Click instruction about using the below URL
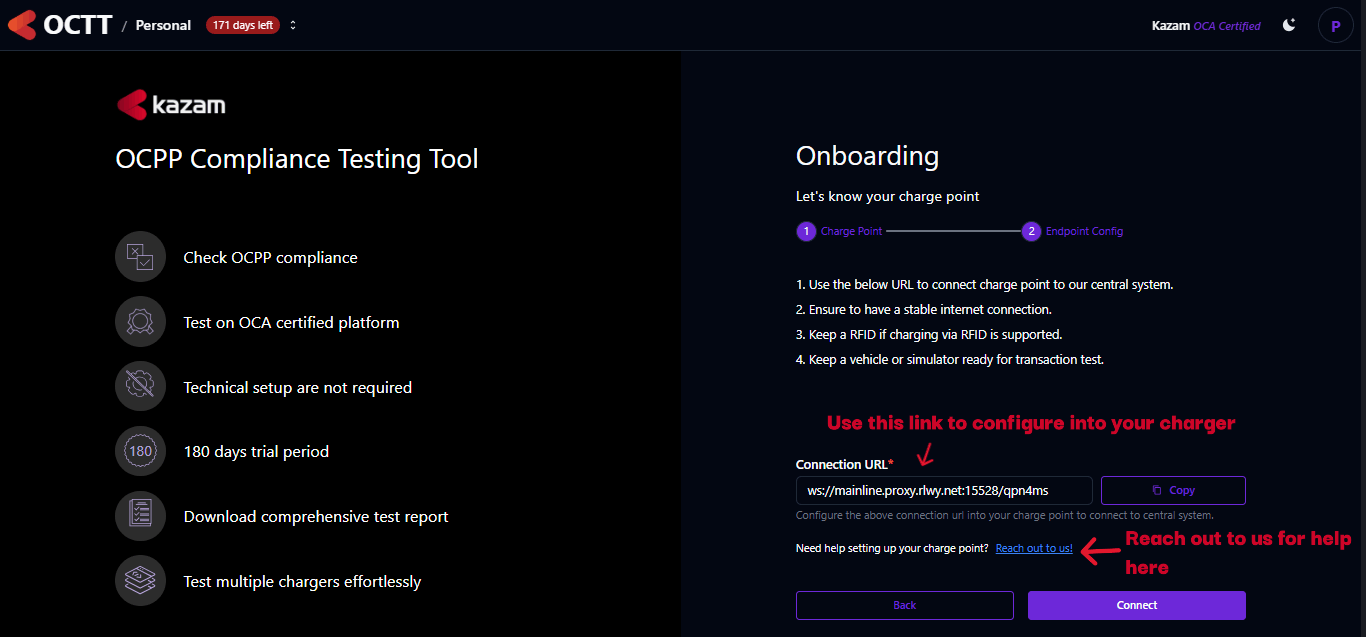Viewport: 1366px width, 637px height. point(984,284)
